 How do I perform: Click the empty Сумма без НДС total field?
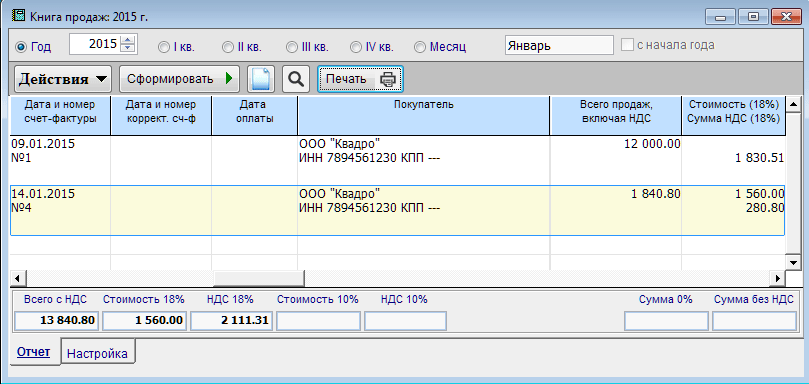(754, 321)
